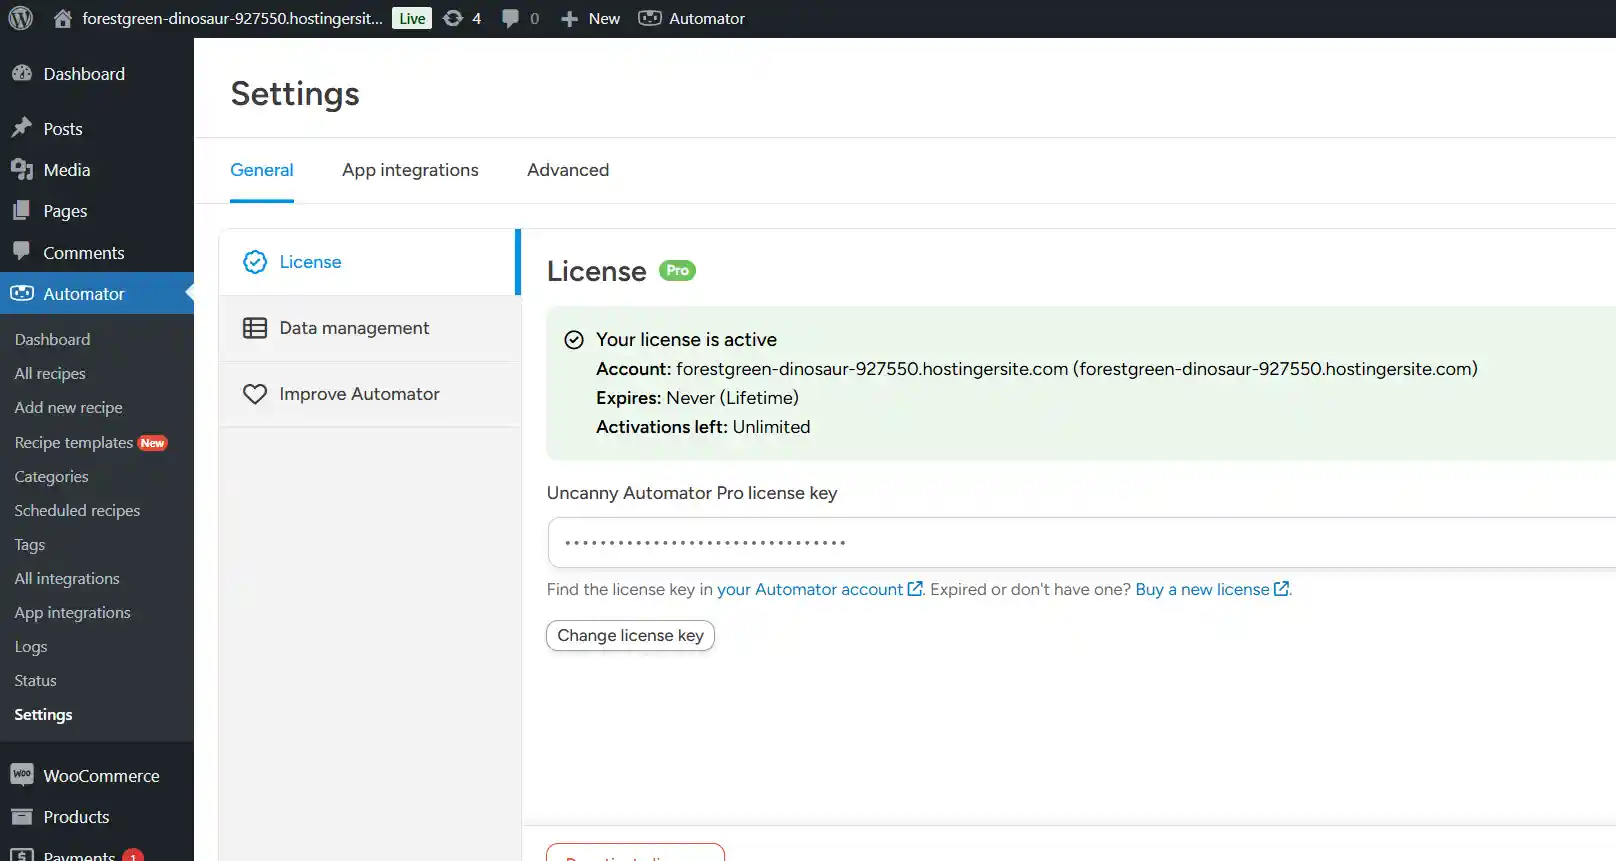Open comments bubble icon in admin bar
Image resolution: width=1616 pixels, height=861 pixels.
pyautogui.click(x=510, y=18)
